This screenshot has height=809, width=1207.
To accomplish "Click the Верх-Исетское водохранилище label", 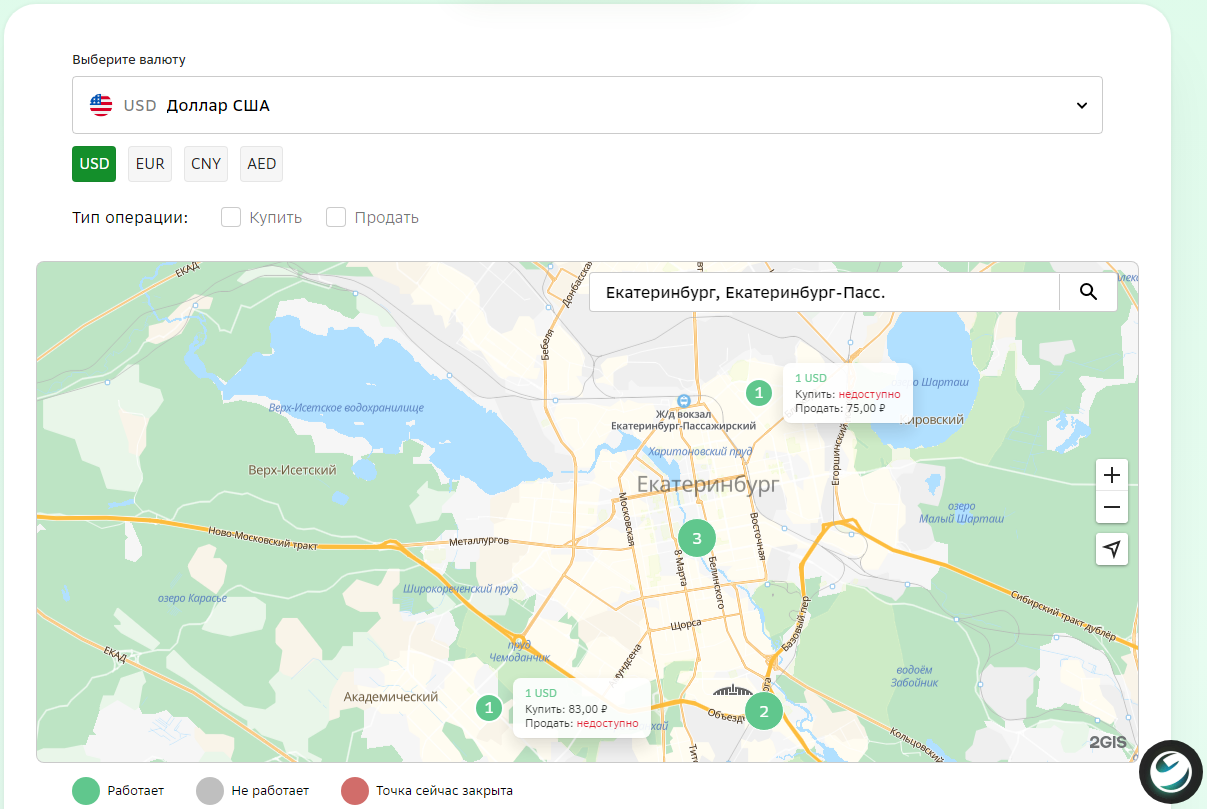I will click(x=346, y=408).
